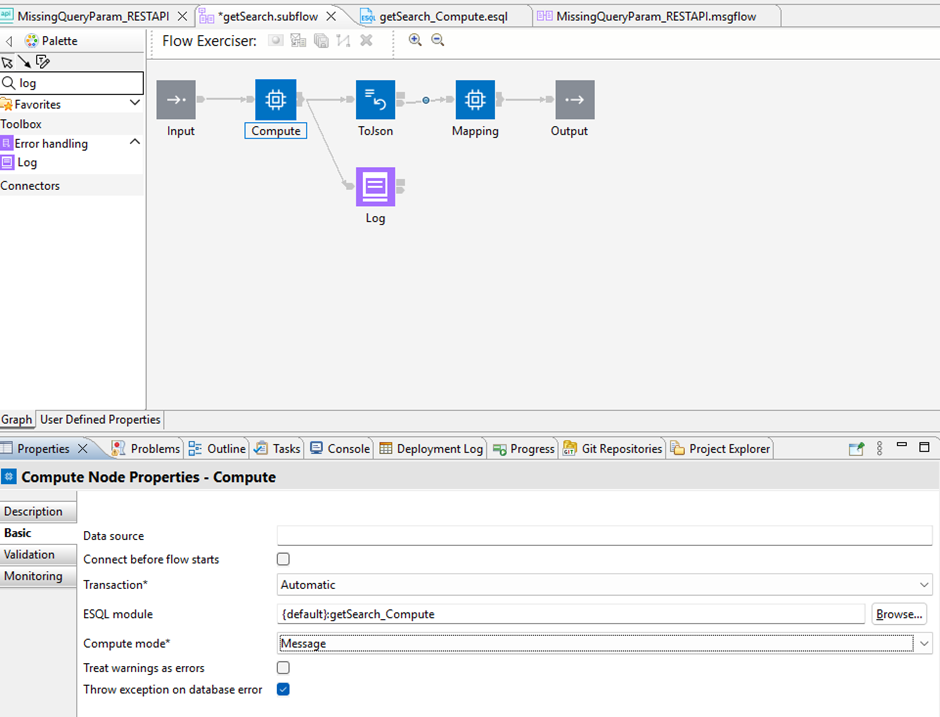Open the Compute mode dropdown
Viewport: 940px width, 717px height.
pos(604,644)
